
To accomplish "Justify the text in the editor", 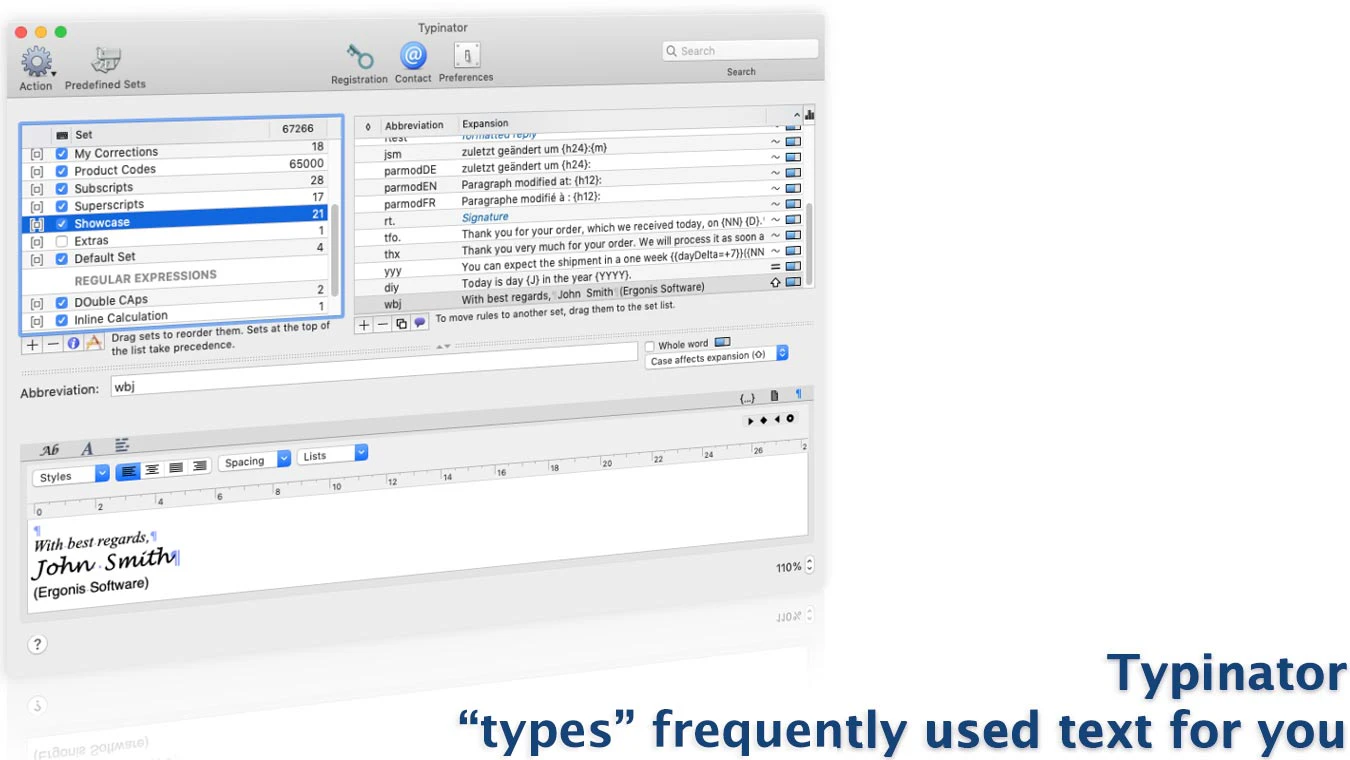I will (176, 468).
